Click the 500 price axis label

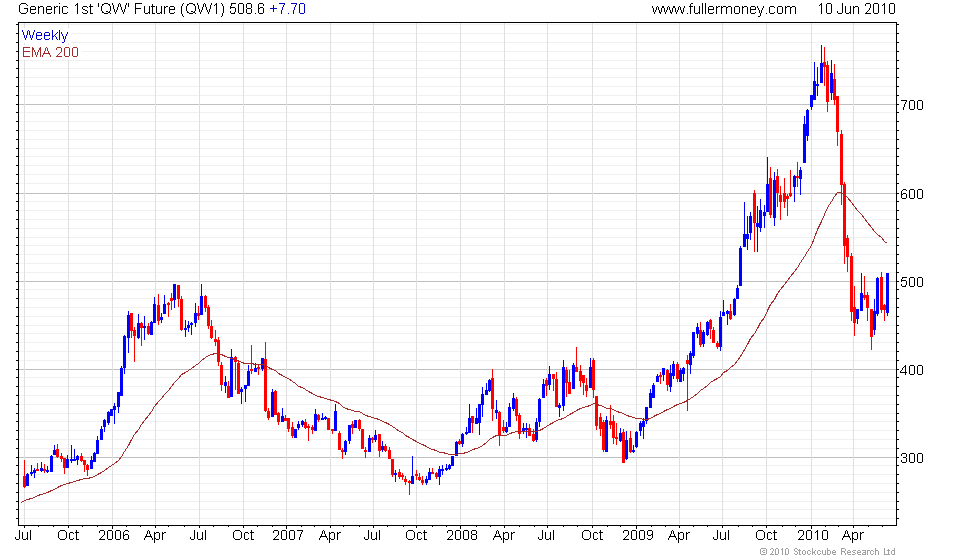pyautogui.click(x=912, y=282)
